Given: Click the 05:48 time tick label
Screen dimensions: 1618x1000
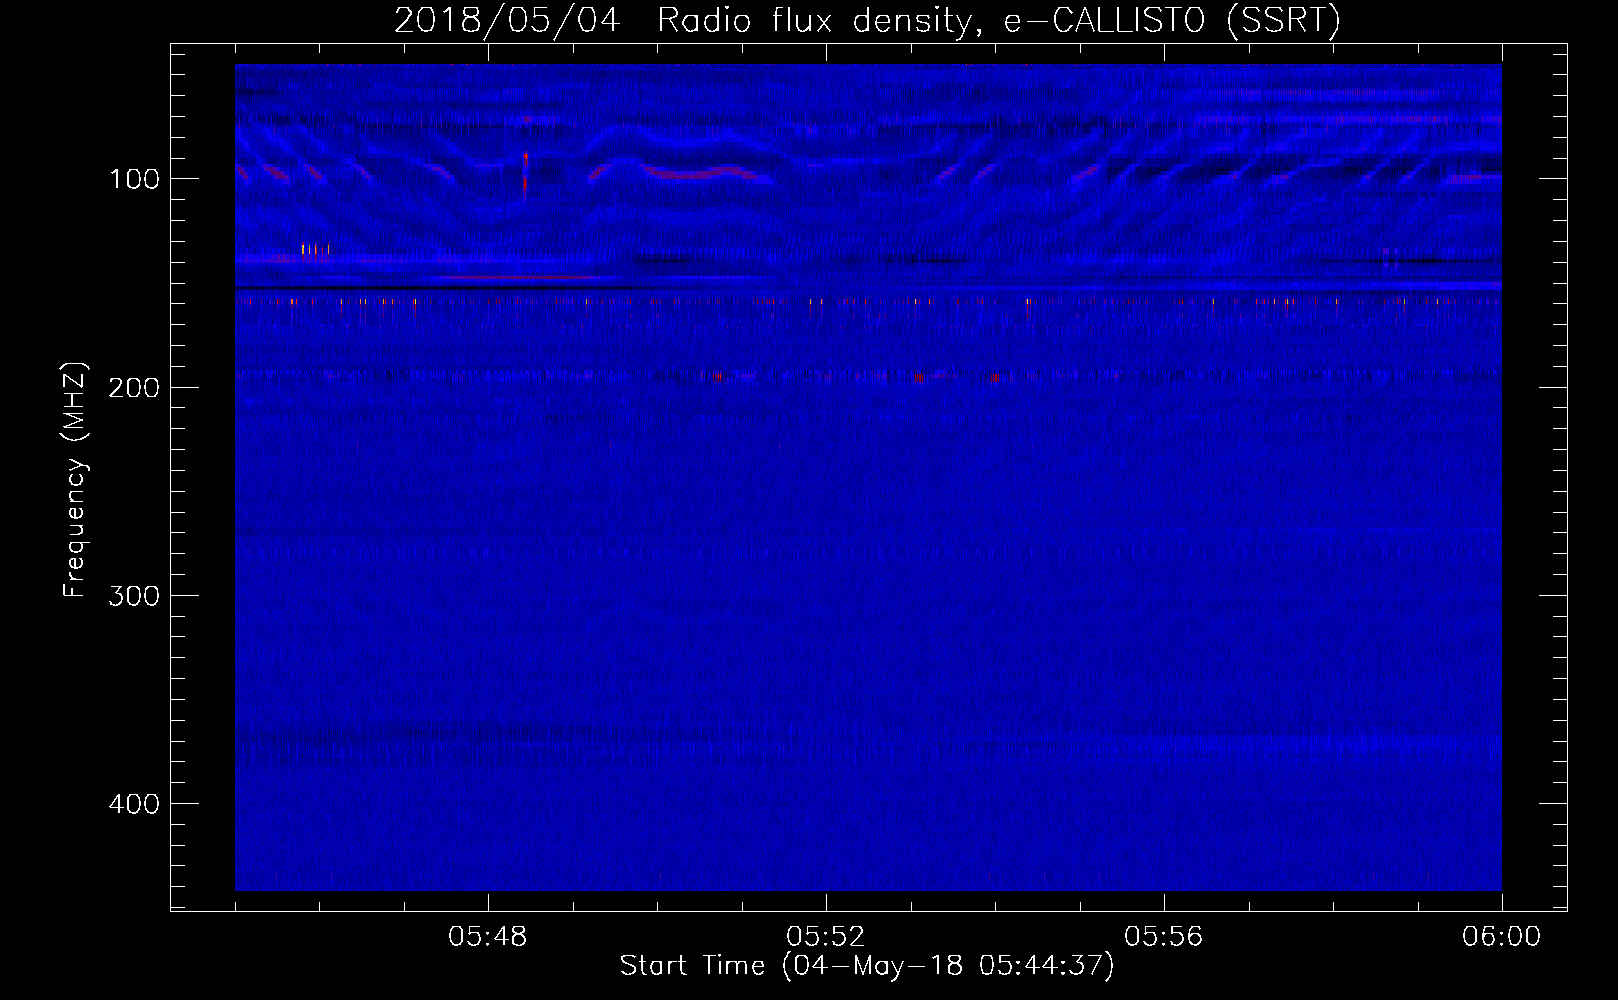Looking at the screenshot, I should point(488,937).
